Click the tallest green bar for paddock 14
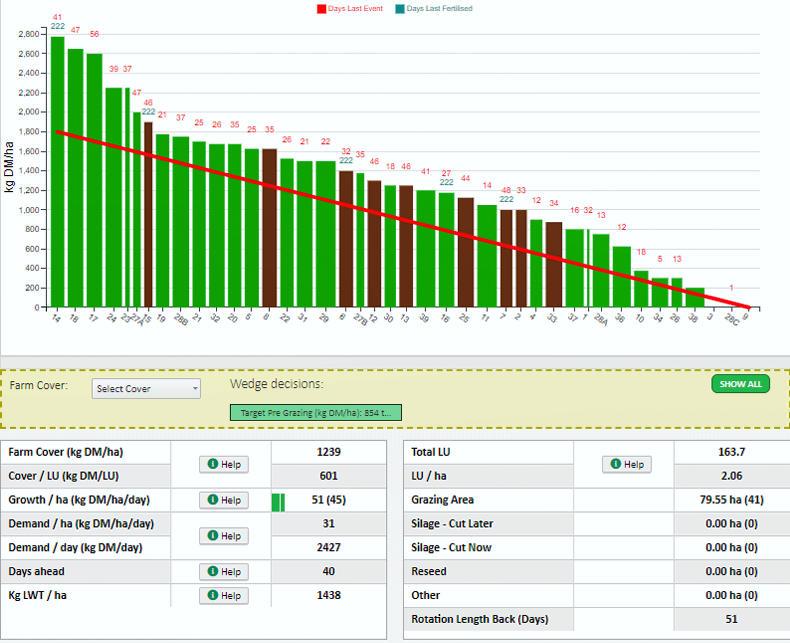 pyautogui.click(x=57, y=172)
